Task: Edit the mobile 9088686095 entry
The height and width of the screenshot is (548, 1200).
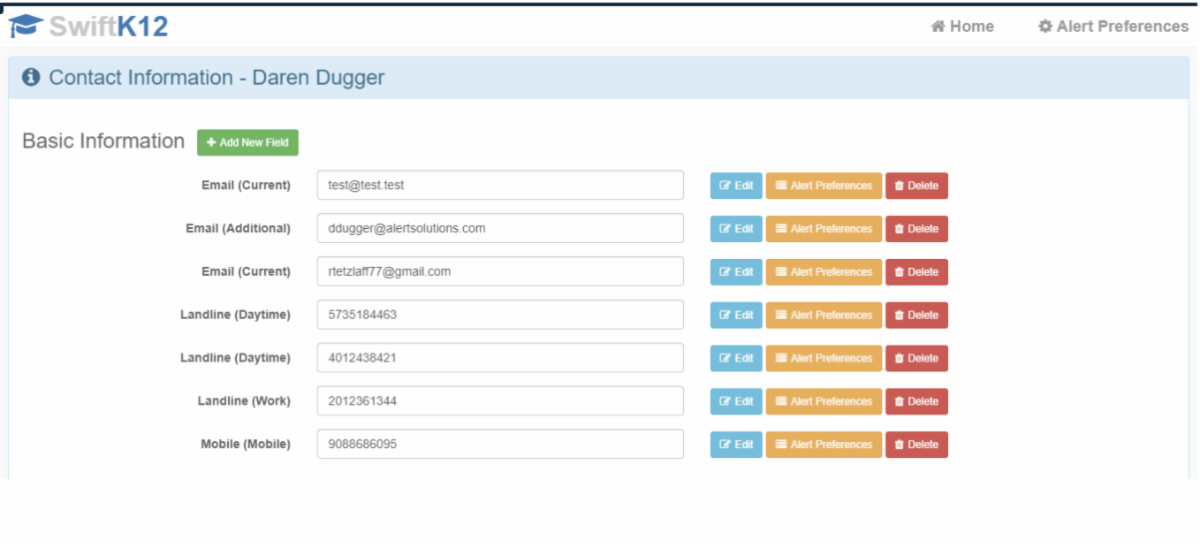Action: (736, 444)
